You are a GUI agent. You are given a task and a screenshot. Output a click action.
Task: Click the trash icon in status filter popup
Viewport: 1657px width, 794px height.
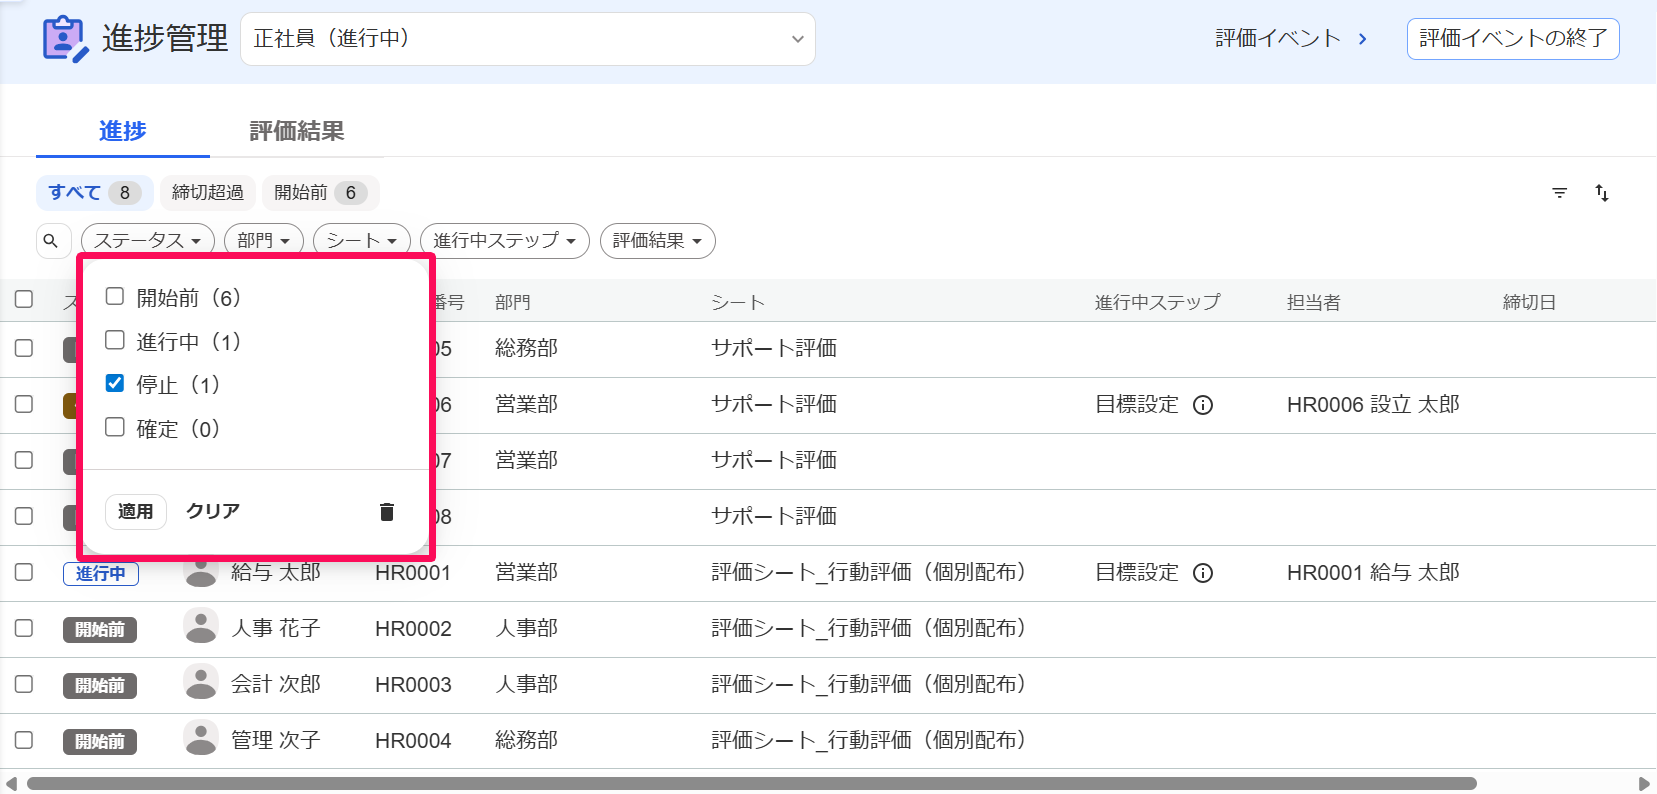387,512
